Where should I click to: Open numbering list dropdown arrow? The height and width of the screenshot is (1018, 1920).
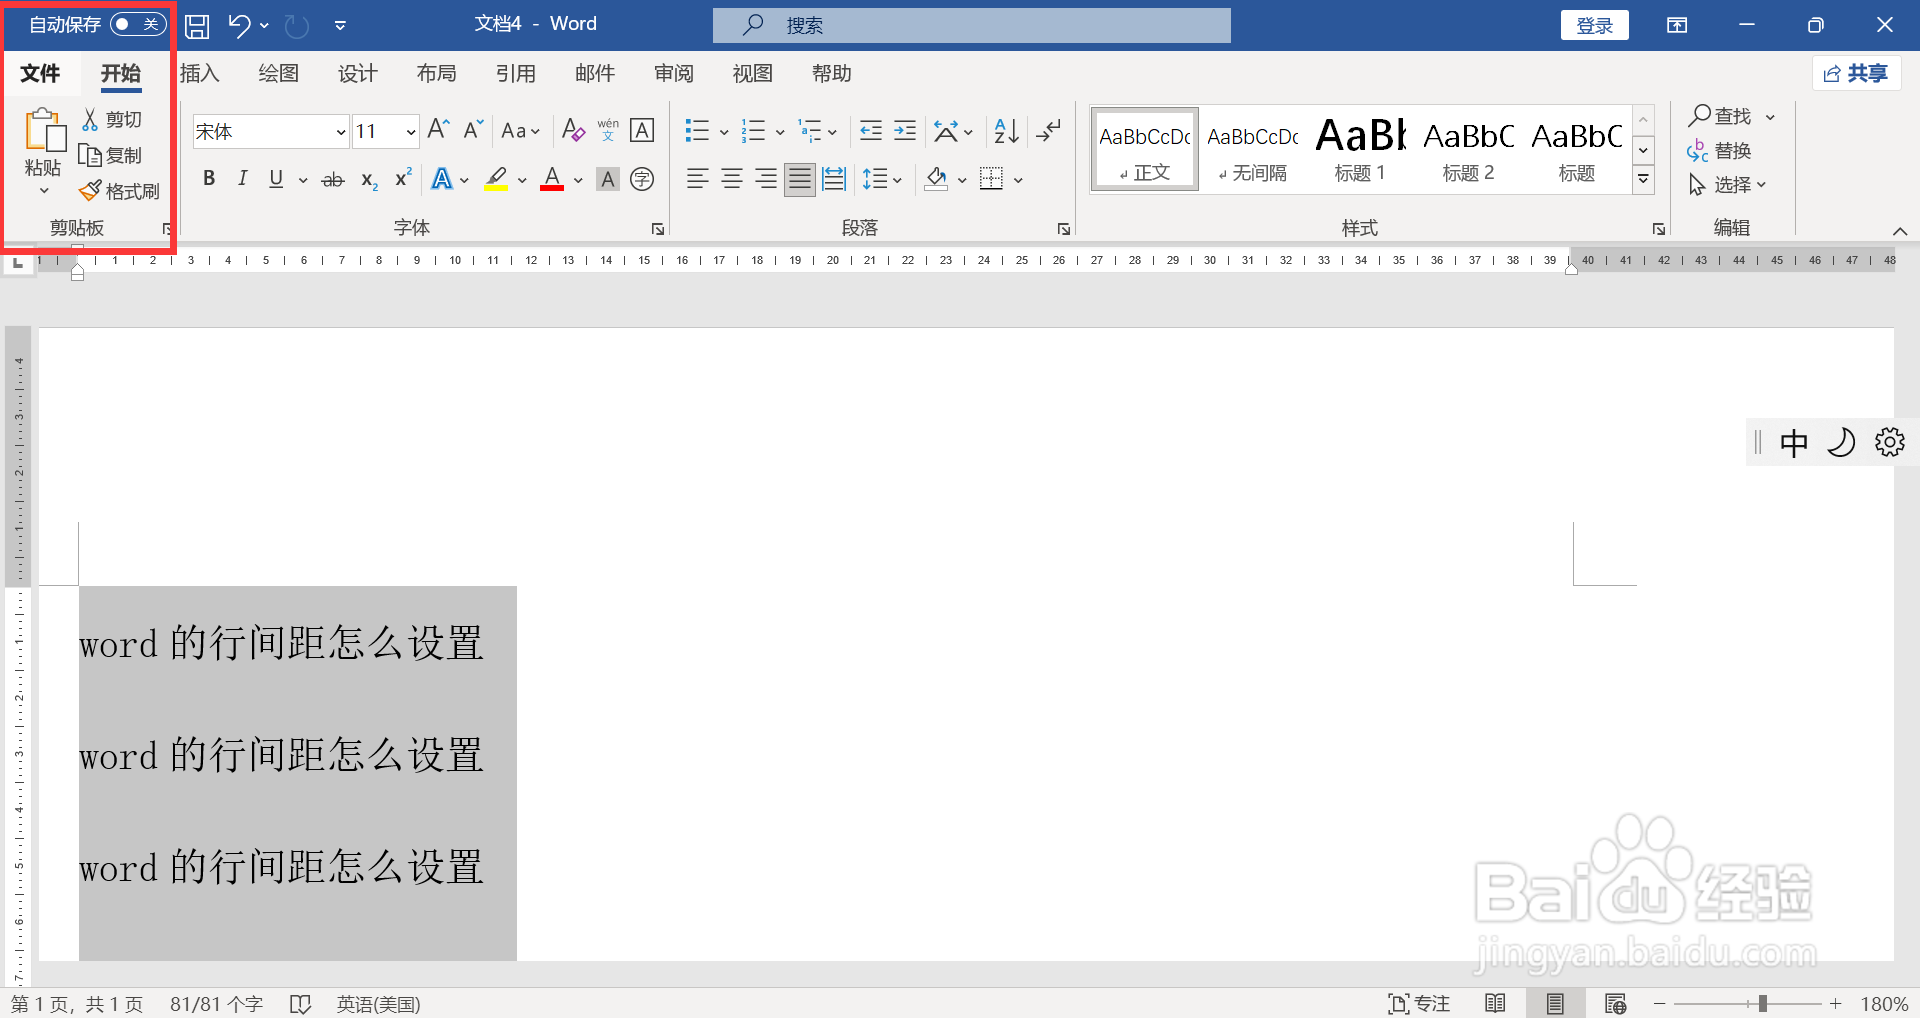(x=780, y=131)
